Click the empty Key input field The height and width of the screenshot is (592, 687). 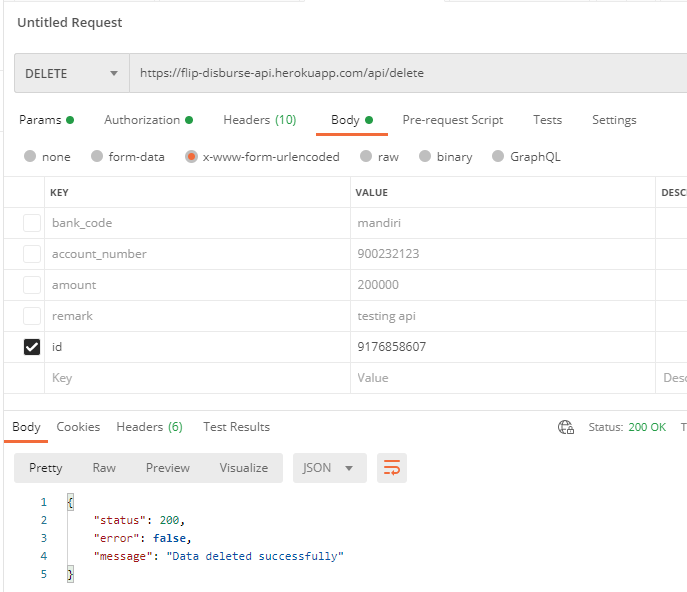(197, 378)
